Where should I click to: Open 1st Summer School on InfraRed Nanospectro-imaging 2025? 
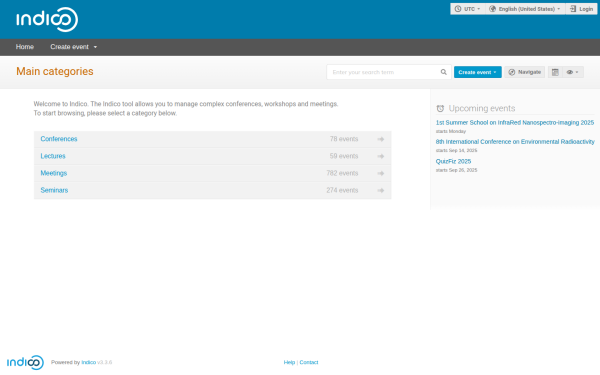pos(515,122)
